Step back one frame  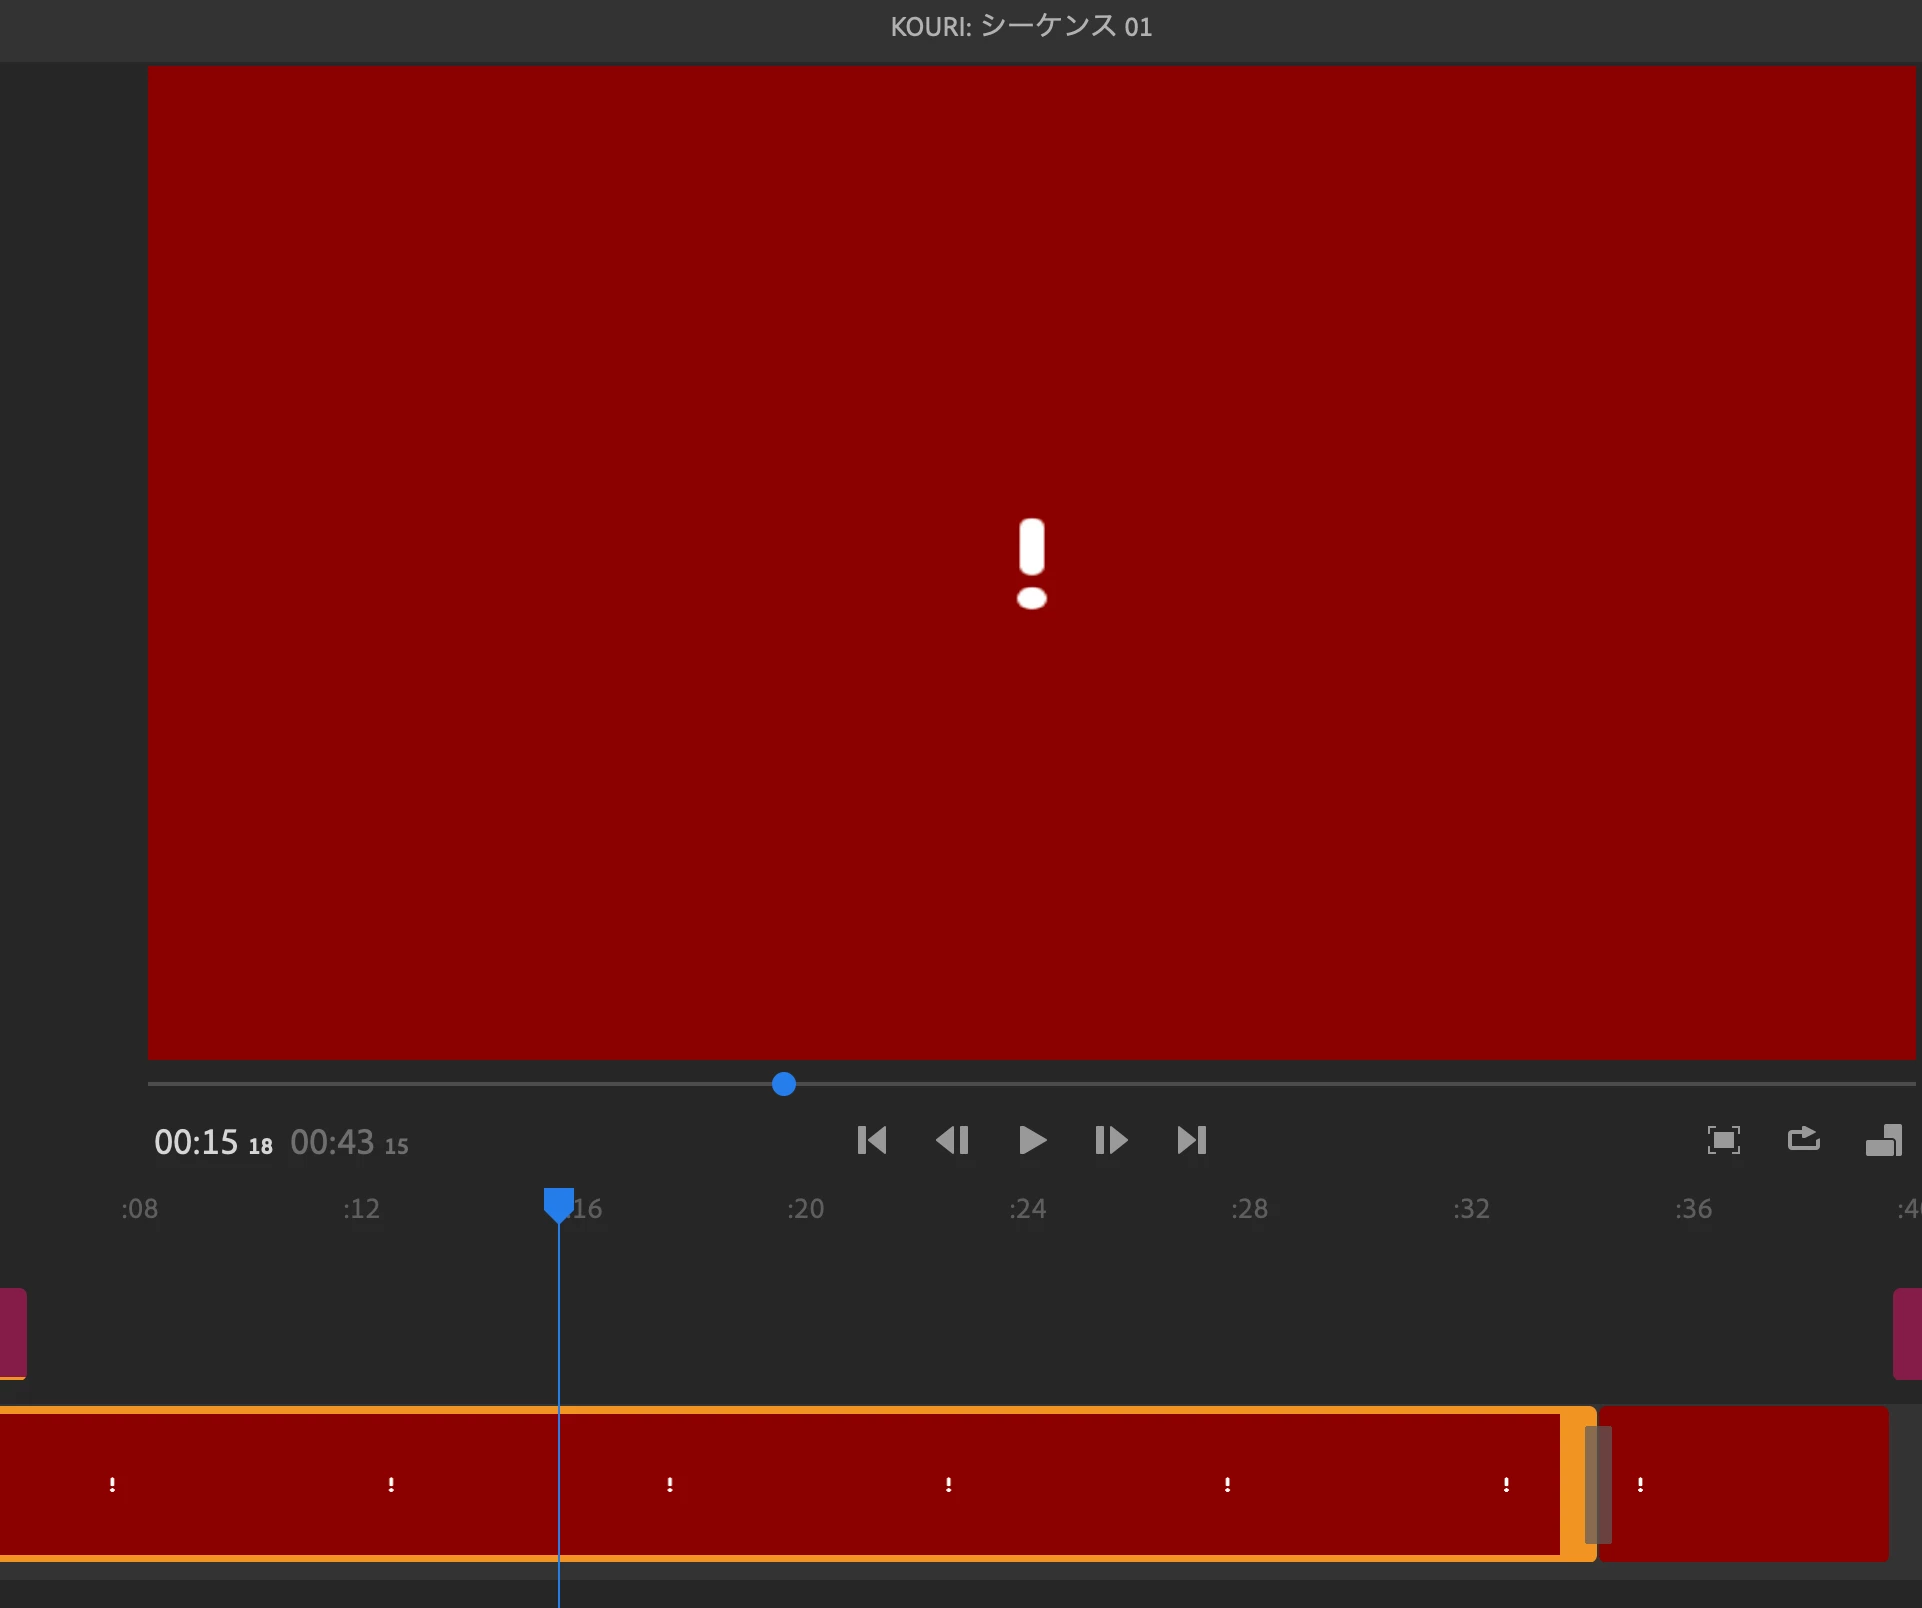952,1140
